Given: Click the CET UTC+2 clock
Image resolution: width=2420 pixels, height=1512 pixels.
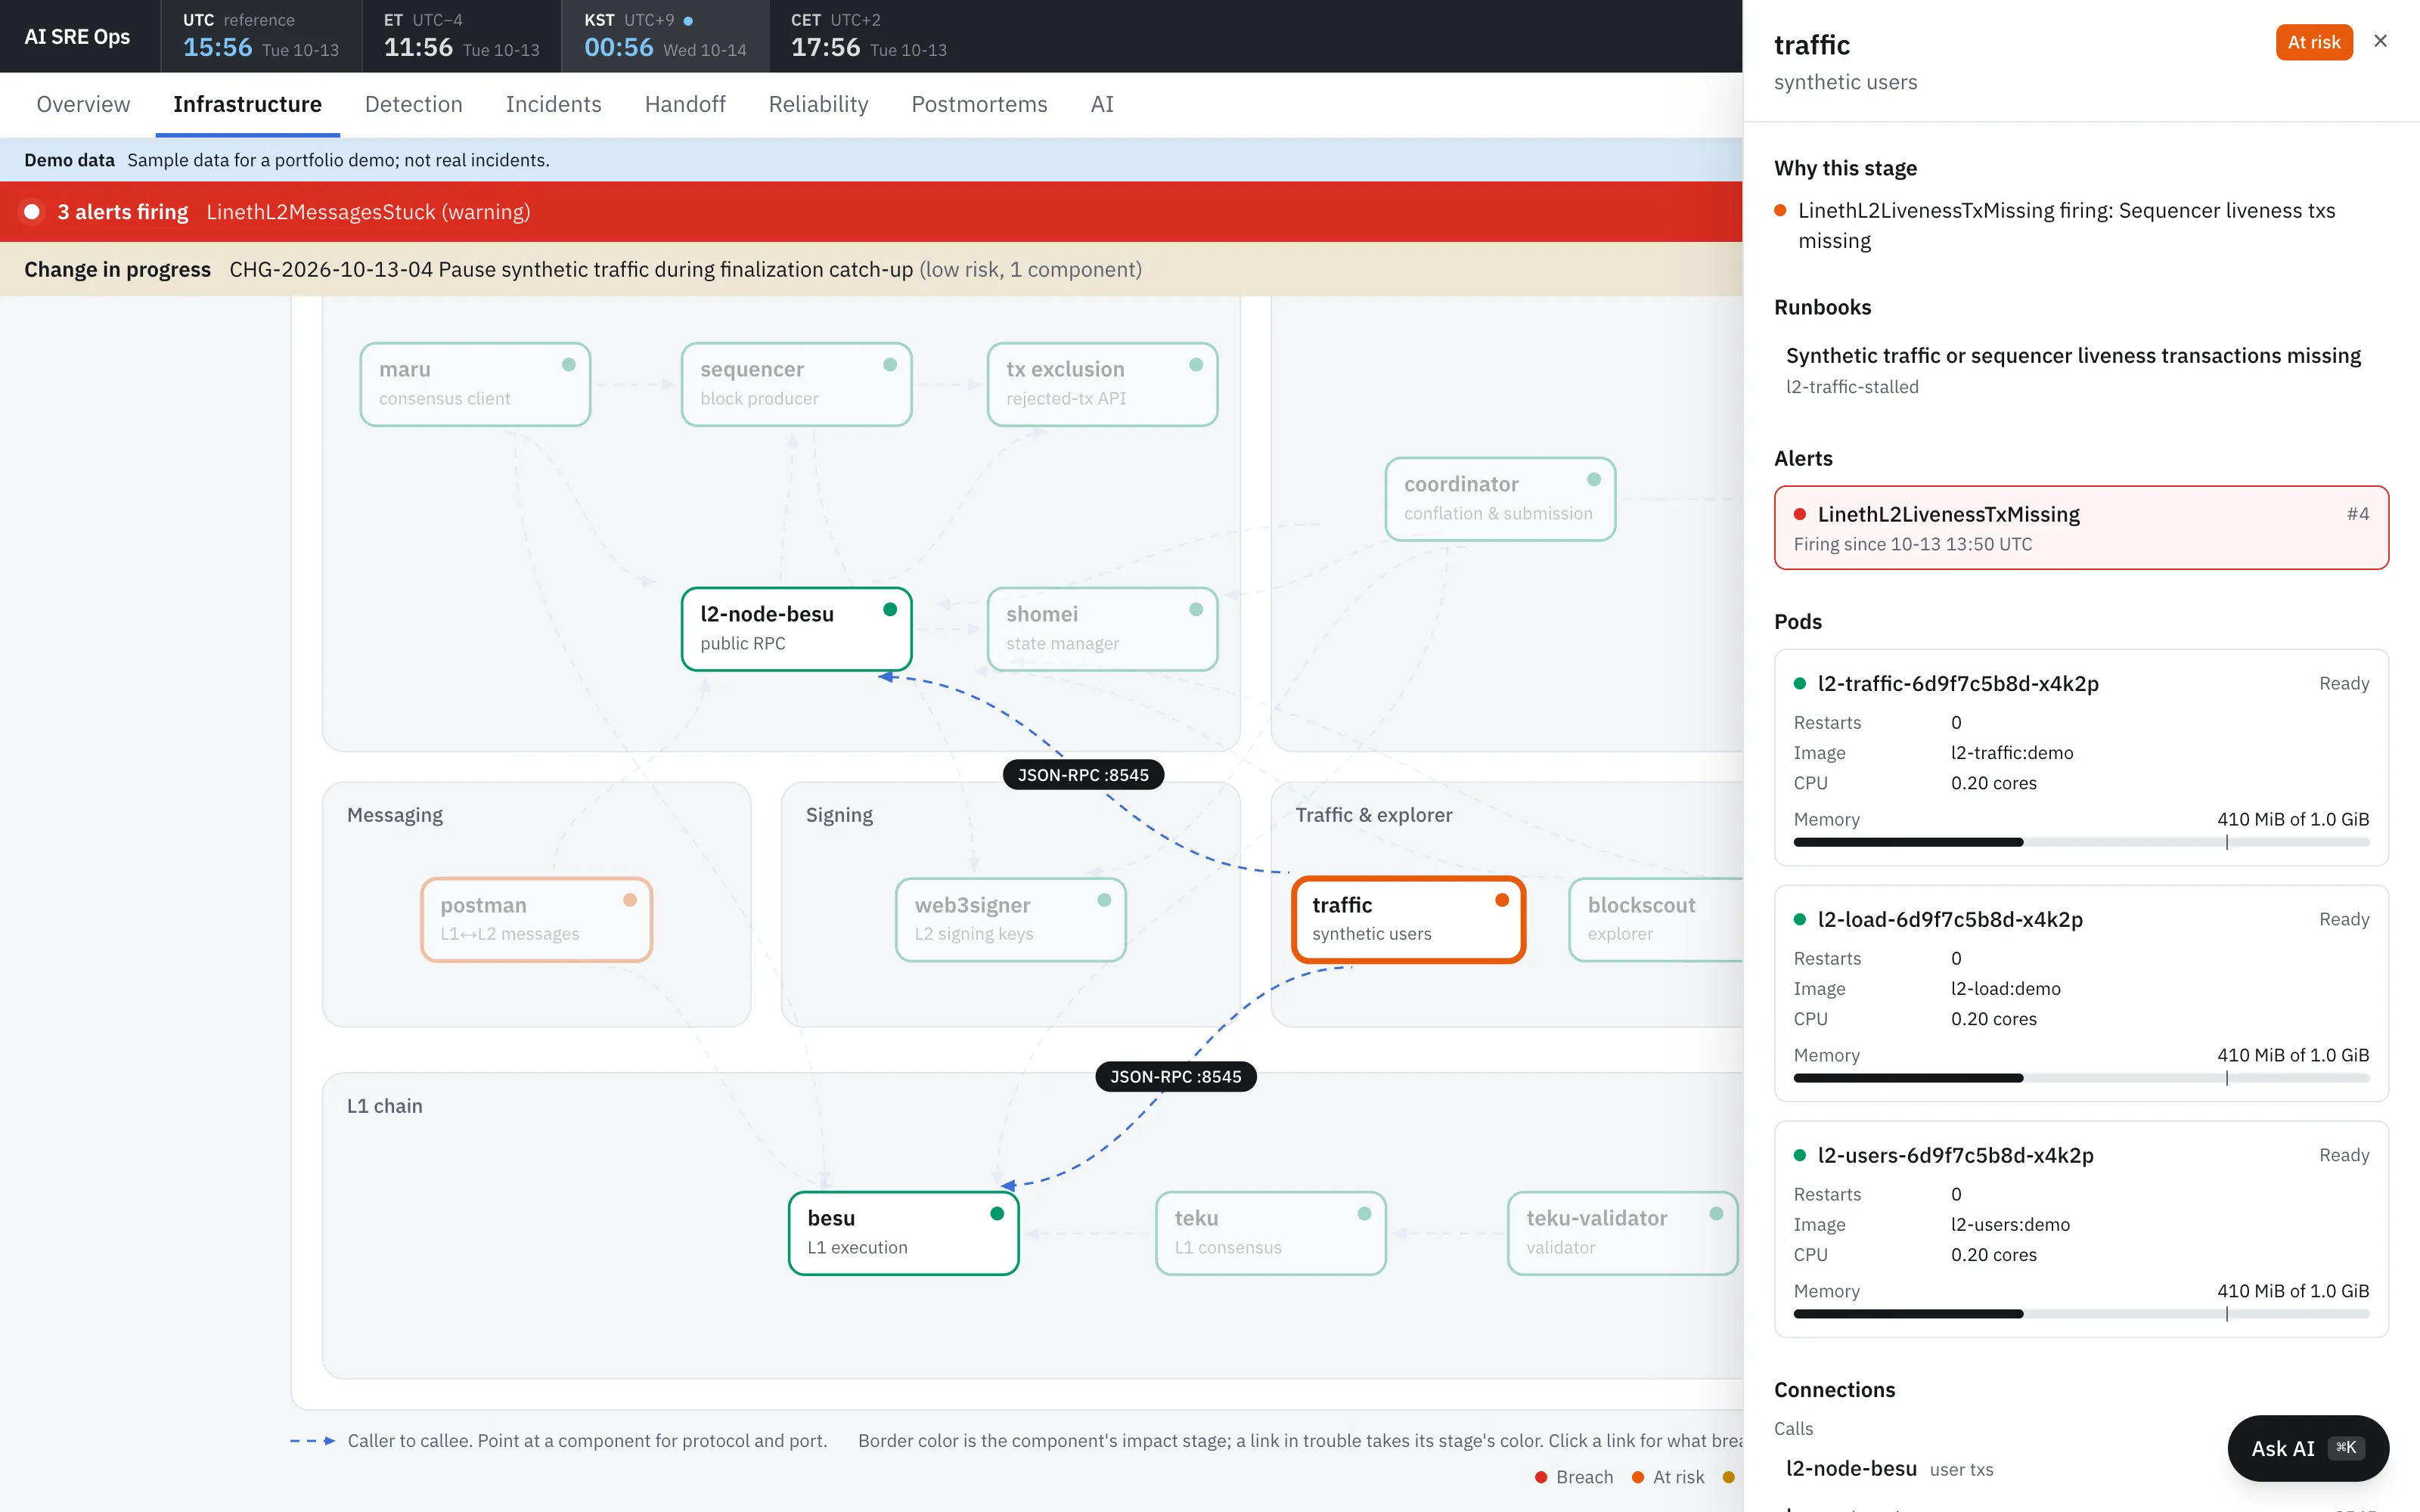Looking at the screenshot, I should coord(868,36).
